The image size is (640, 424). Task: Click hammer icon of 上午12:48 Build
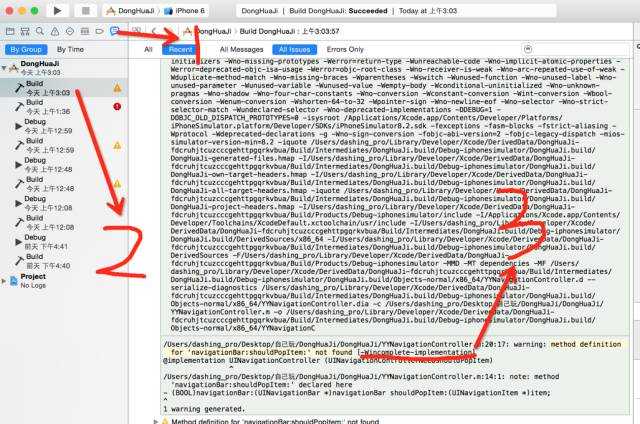click(19, 184)
